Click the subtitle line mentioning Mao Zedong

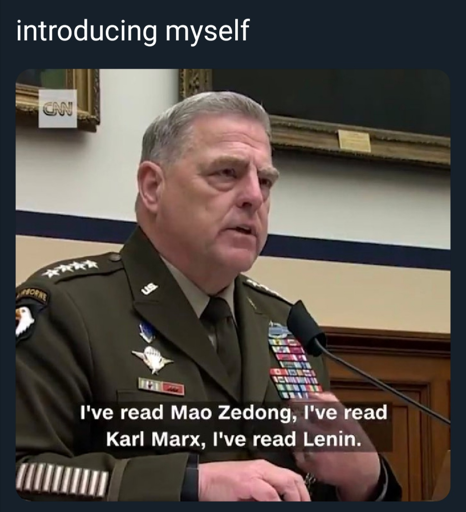[233, 413]
